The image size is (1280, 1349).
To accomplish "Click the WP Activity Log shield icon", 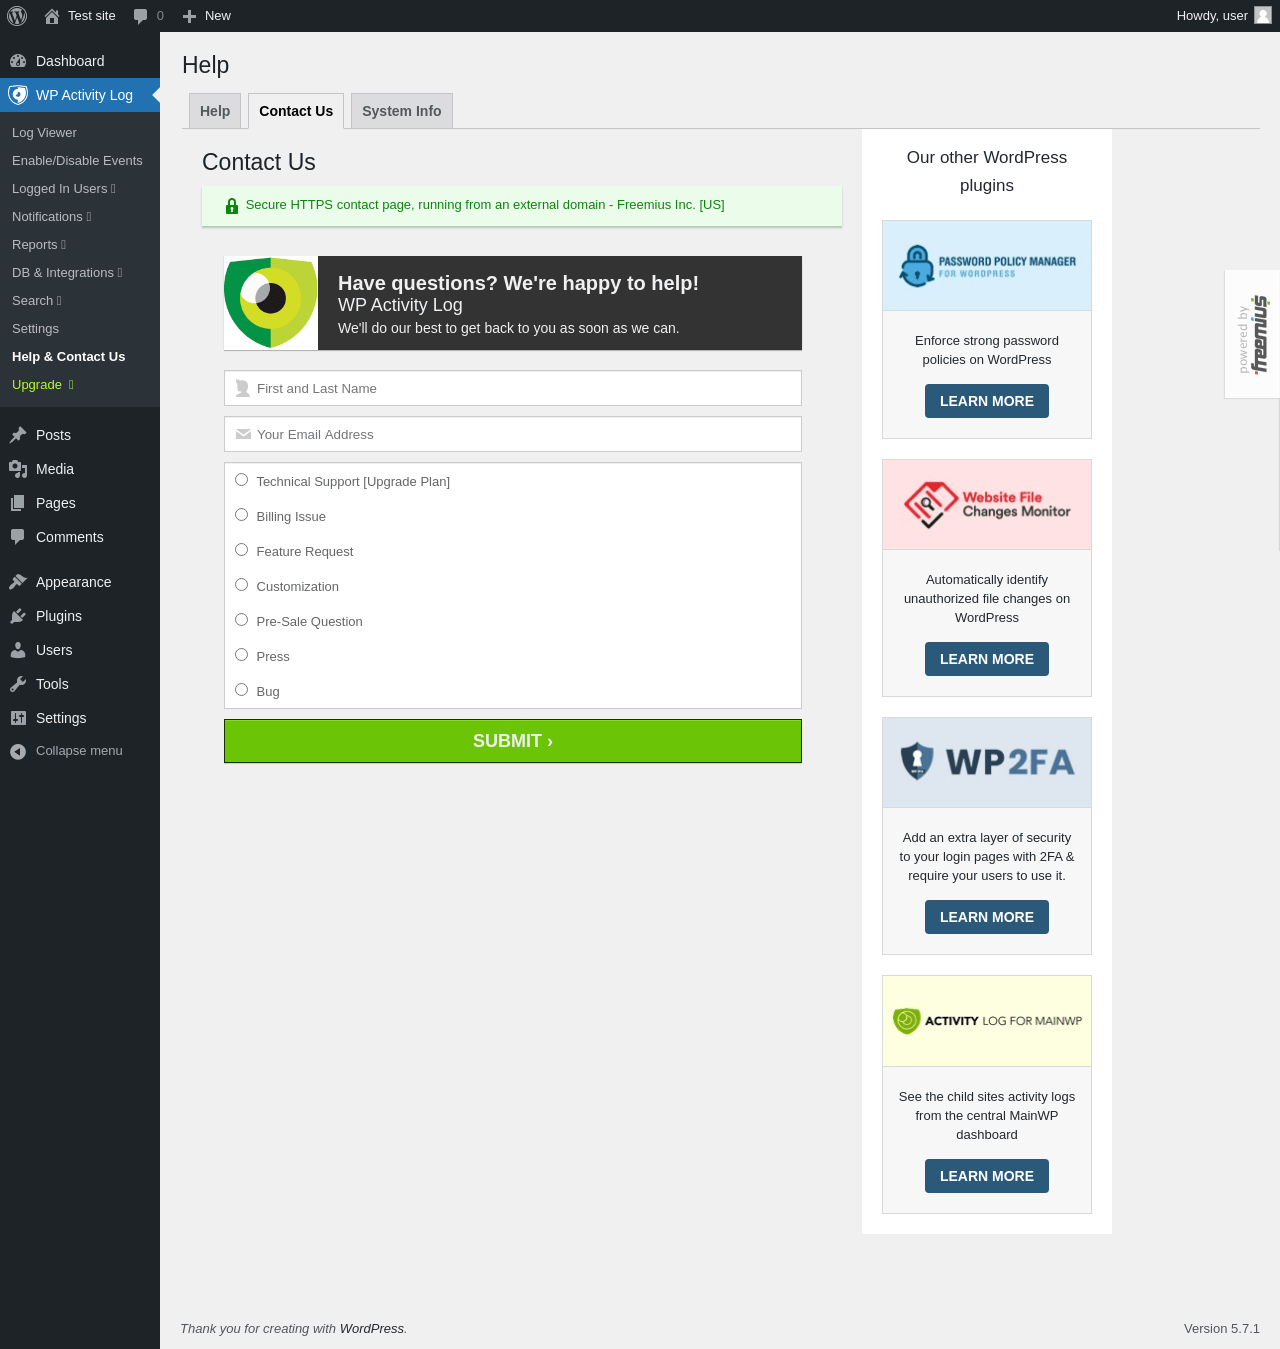I will tap(18, 95).
